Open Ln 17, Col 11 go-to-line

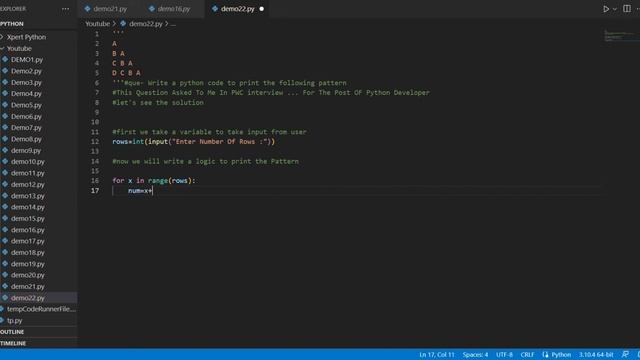tap(437, 354)
